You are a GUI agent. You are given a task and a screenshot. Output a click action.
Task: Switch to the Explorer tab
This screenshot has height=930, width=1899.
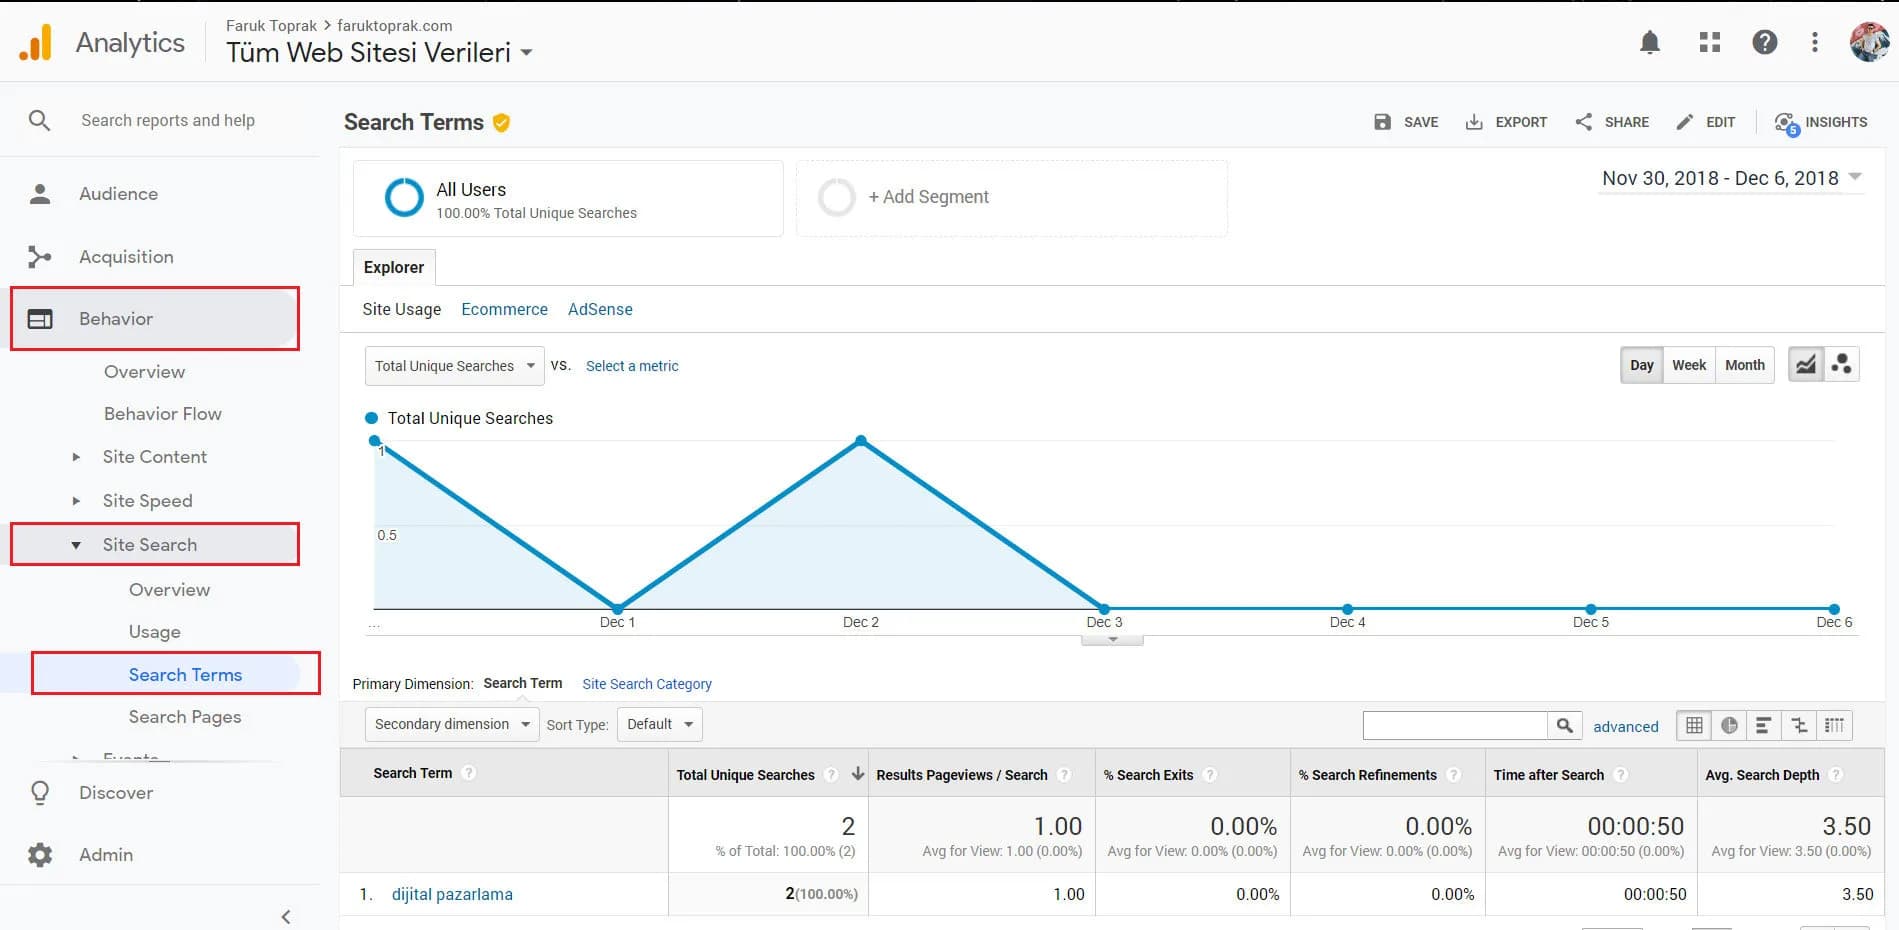[x=394, y=268]
